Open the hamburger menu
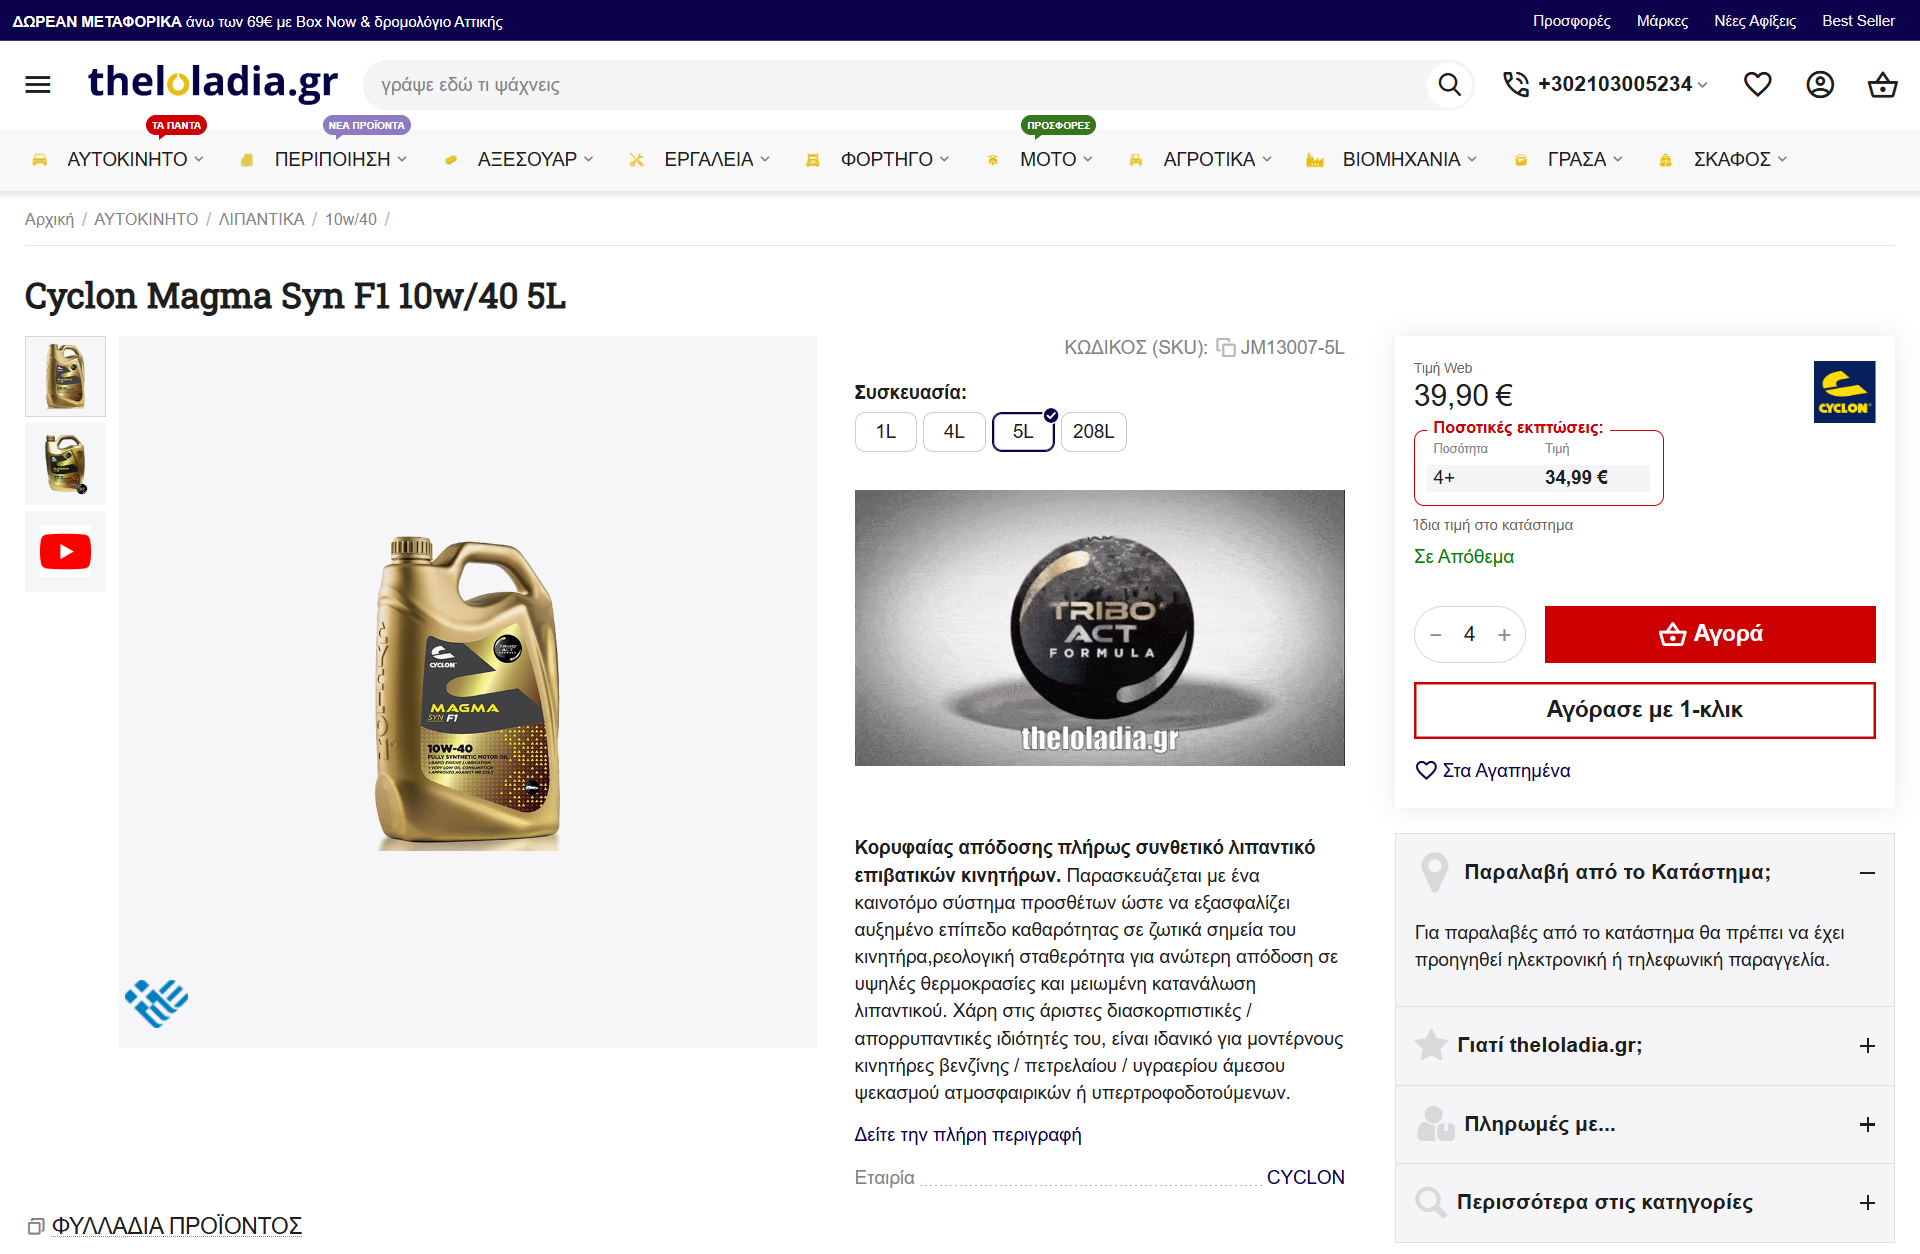The height and width of the screenshot is (1254, 1920). point(38,85)
